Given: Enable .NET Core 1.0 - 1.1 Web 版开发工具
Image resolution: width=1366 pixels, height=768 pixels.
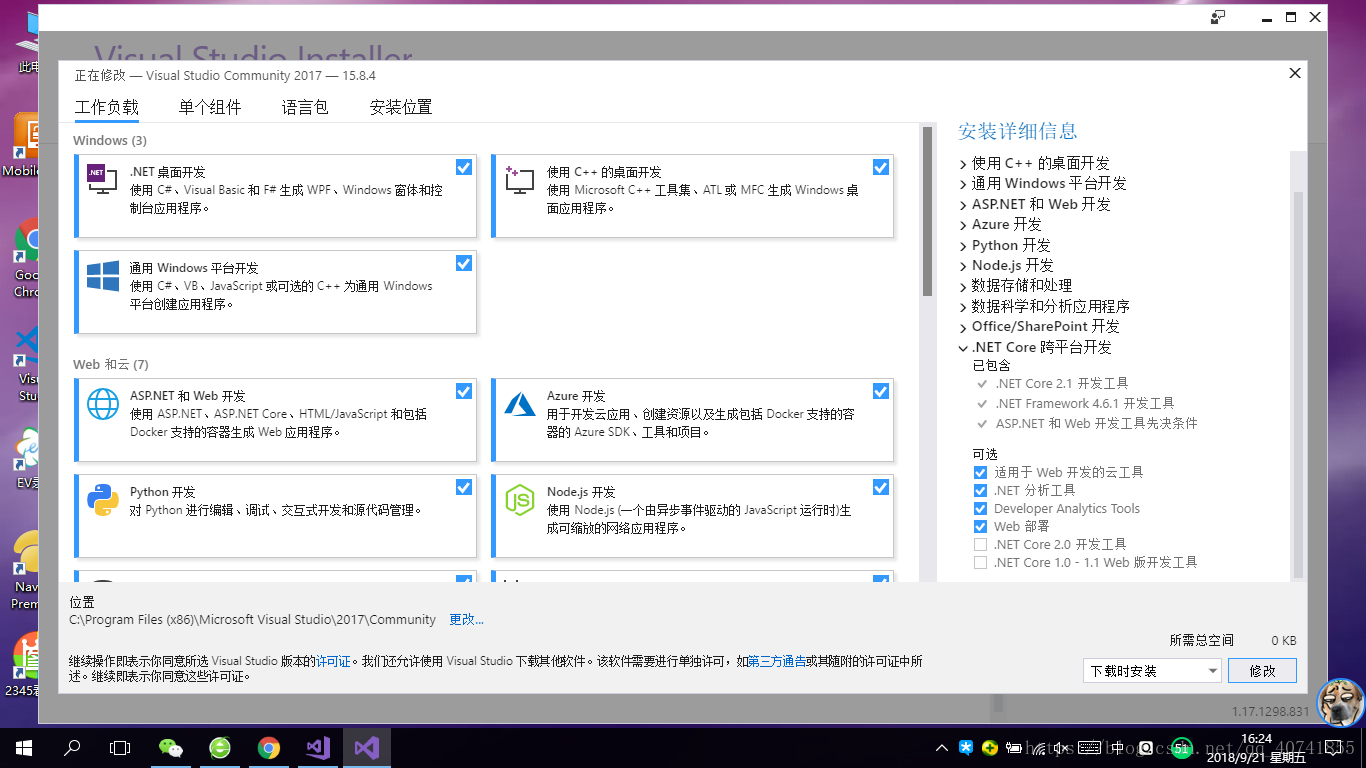Looking at the screenshot, I should [x=980, y=562].
